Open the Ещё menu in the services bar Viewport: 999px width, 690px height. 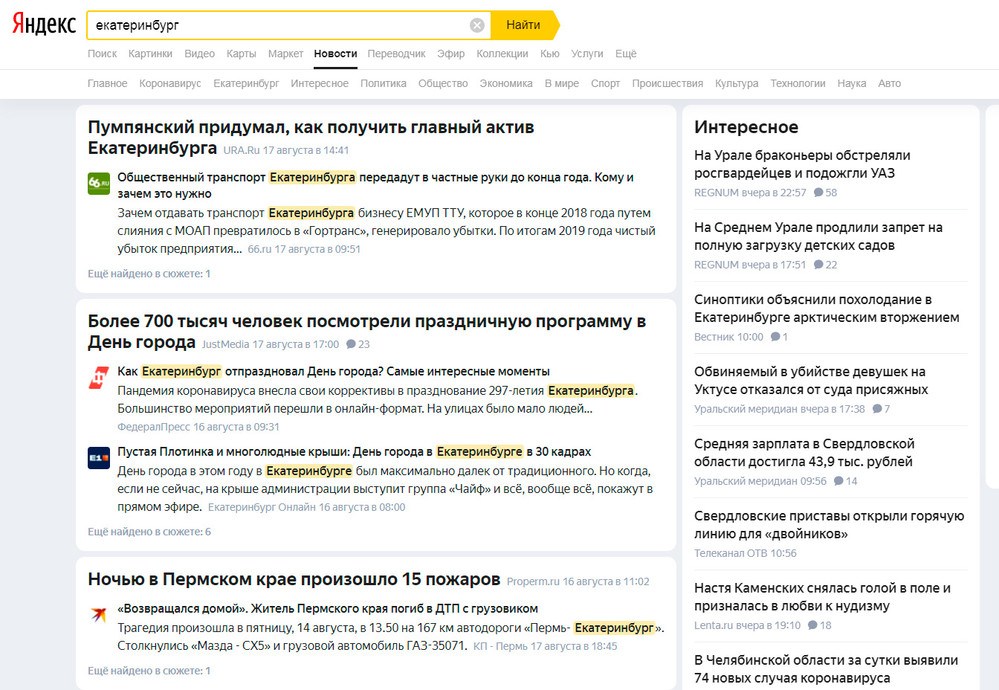click(x=626, y=54)
